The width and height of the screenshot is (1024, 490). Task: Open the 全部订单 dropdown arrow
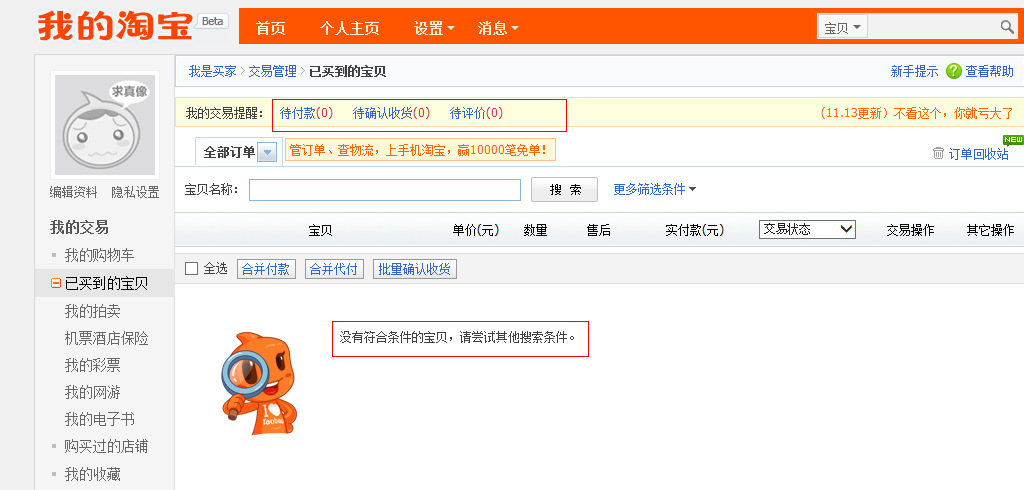[268, 152]
